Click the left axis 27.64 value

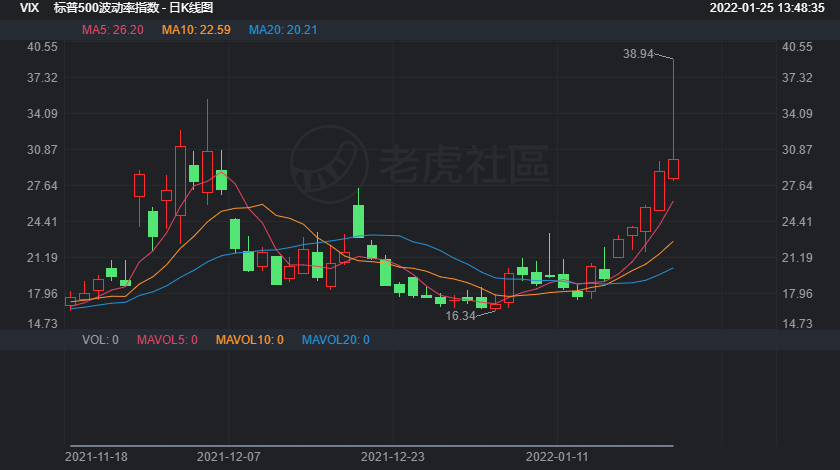pyautogui.click(x=42, y=185)
